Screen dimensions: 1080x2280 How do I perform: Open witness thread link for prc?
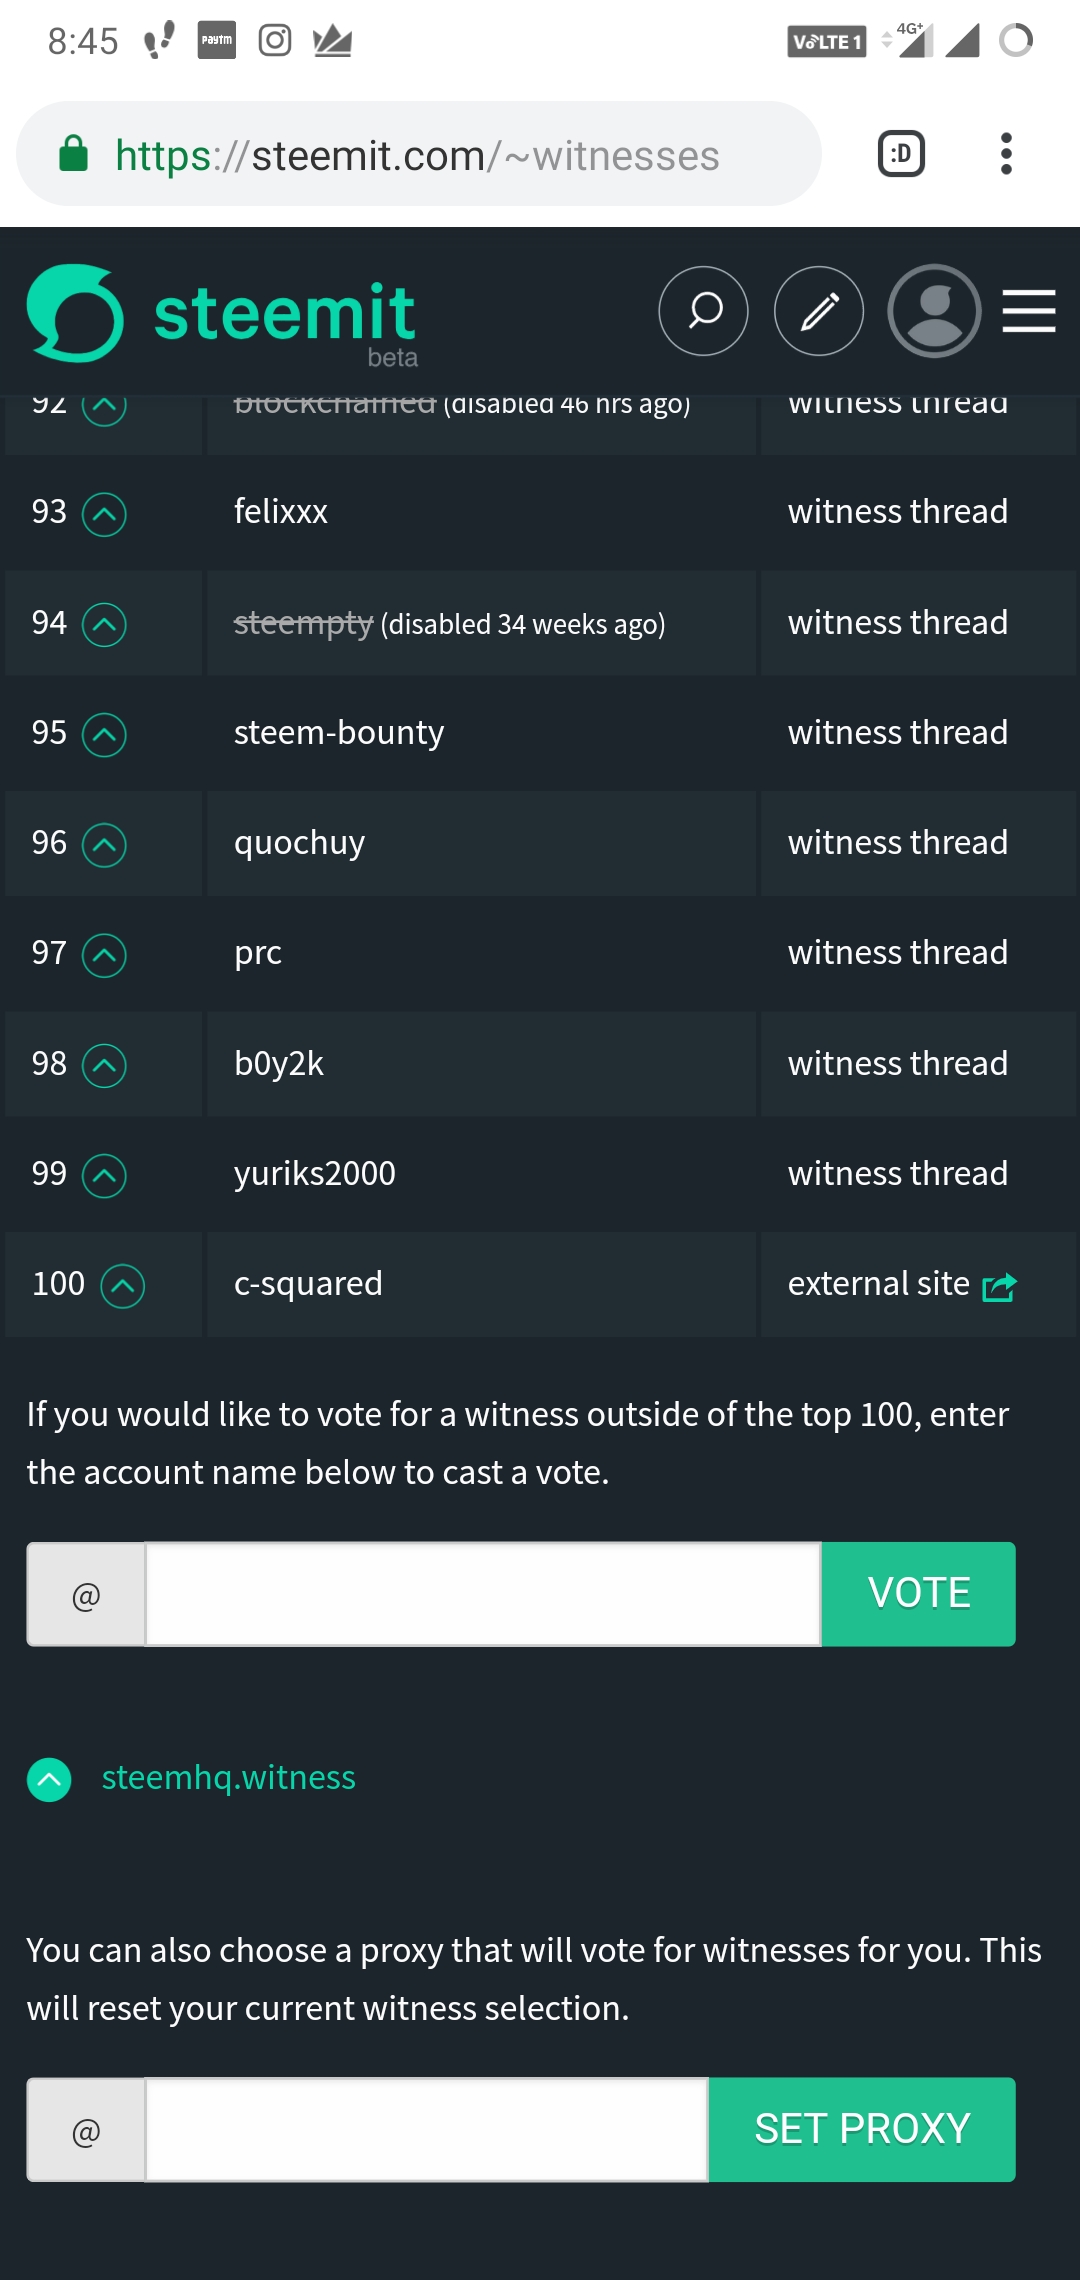pos(897,953)
